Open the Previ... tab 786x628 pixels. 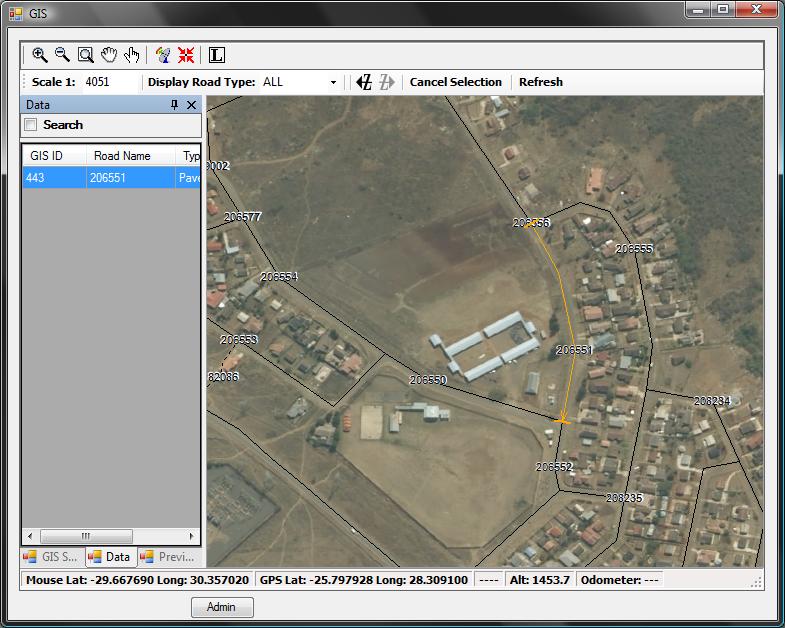[168, 557]
